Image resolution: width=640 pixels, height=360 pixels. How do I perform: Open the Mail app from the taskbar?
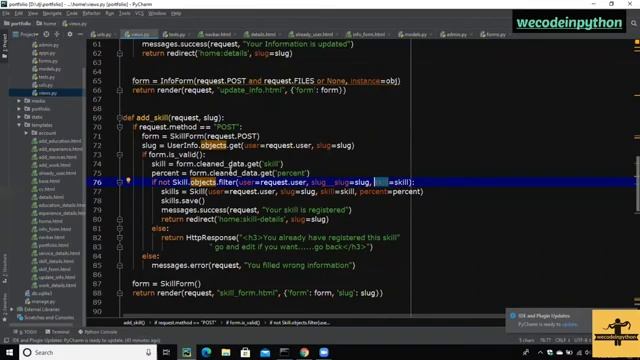265,352
